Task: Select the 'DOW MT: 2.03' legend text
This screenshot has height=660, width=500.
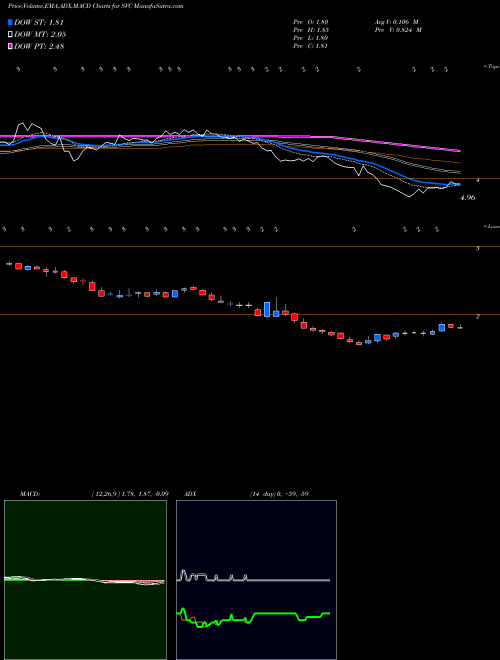Action: tap(40, 35)
